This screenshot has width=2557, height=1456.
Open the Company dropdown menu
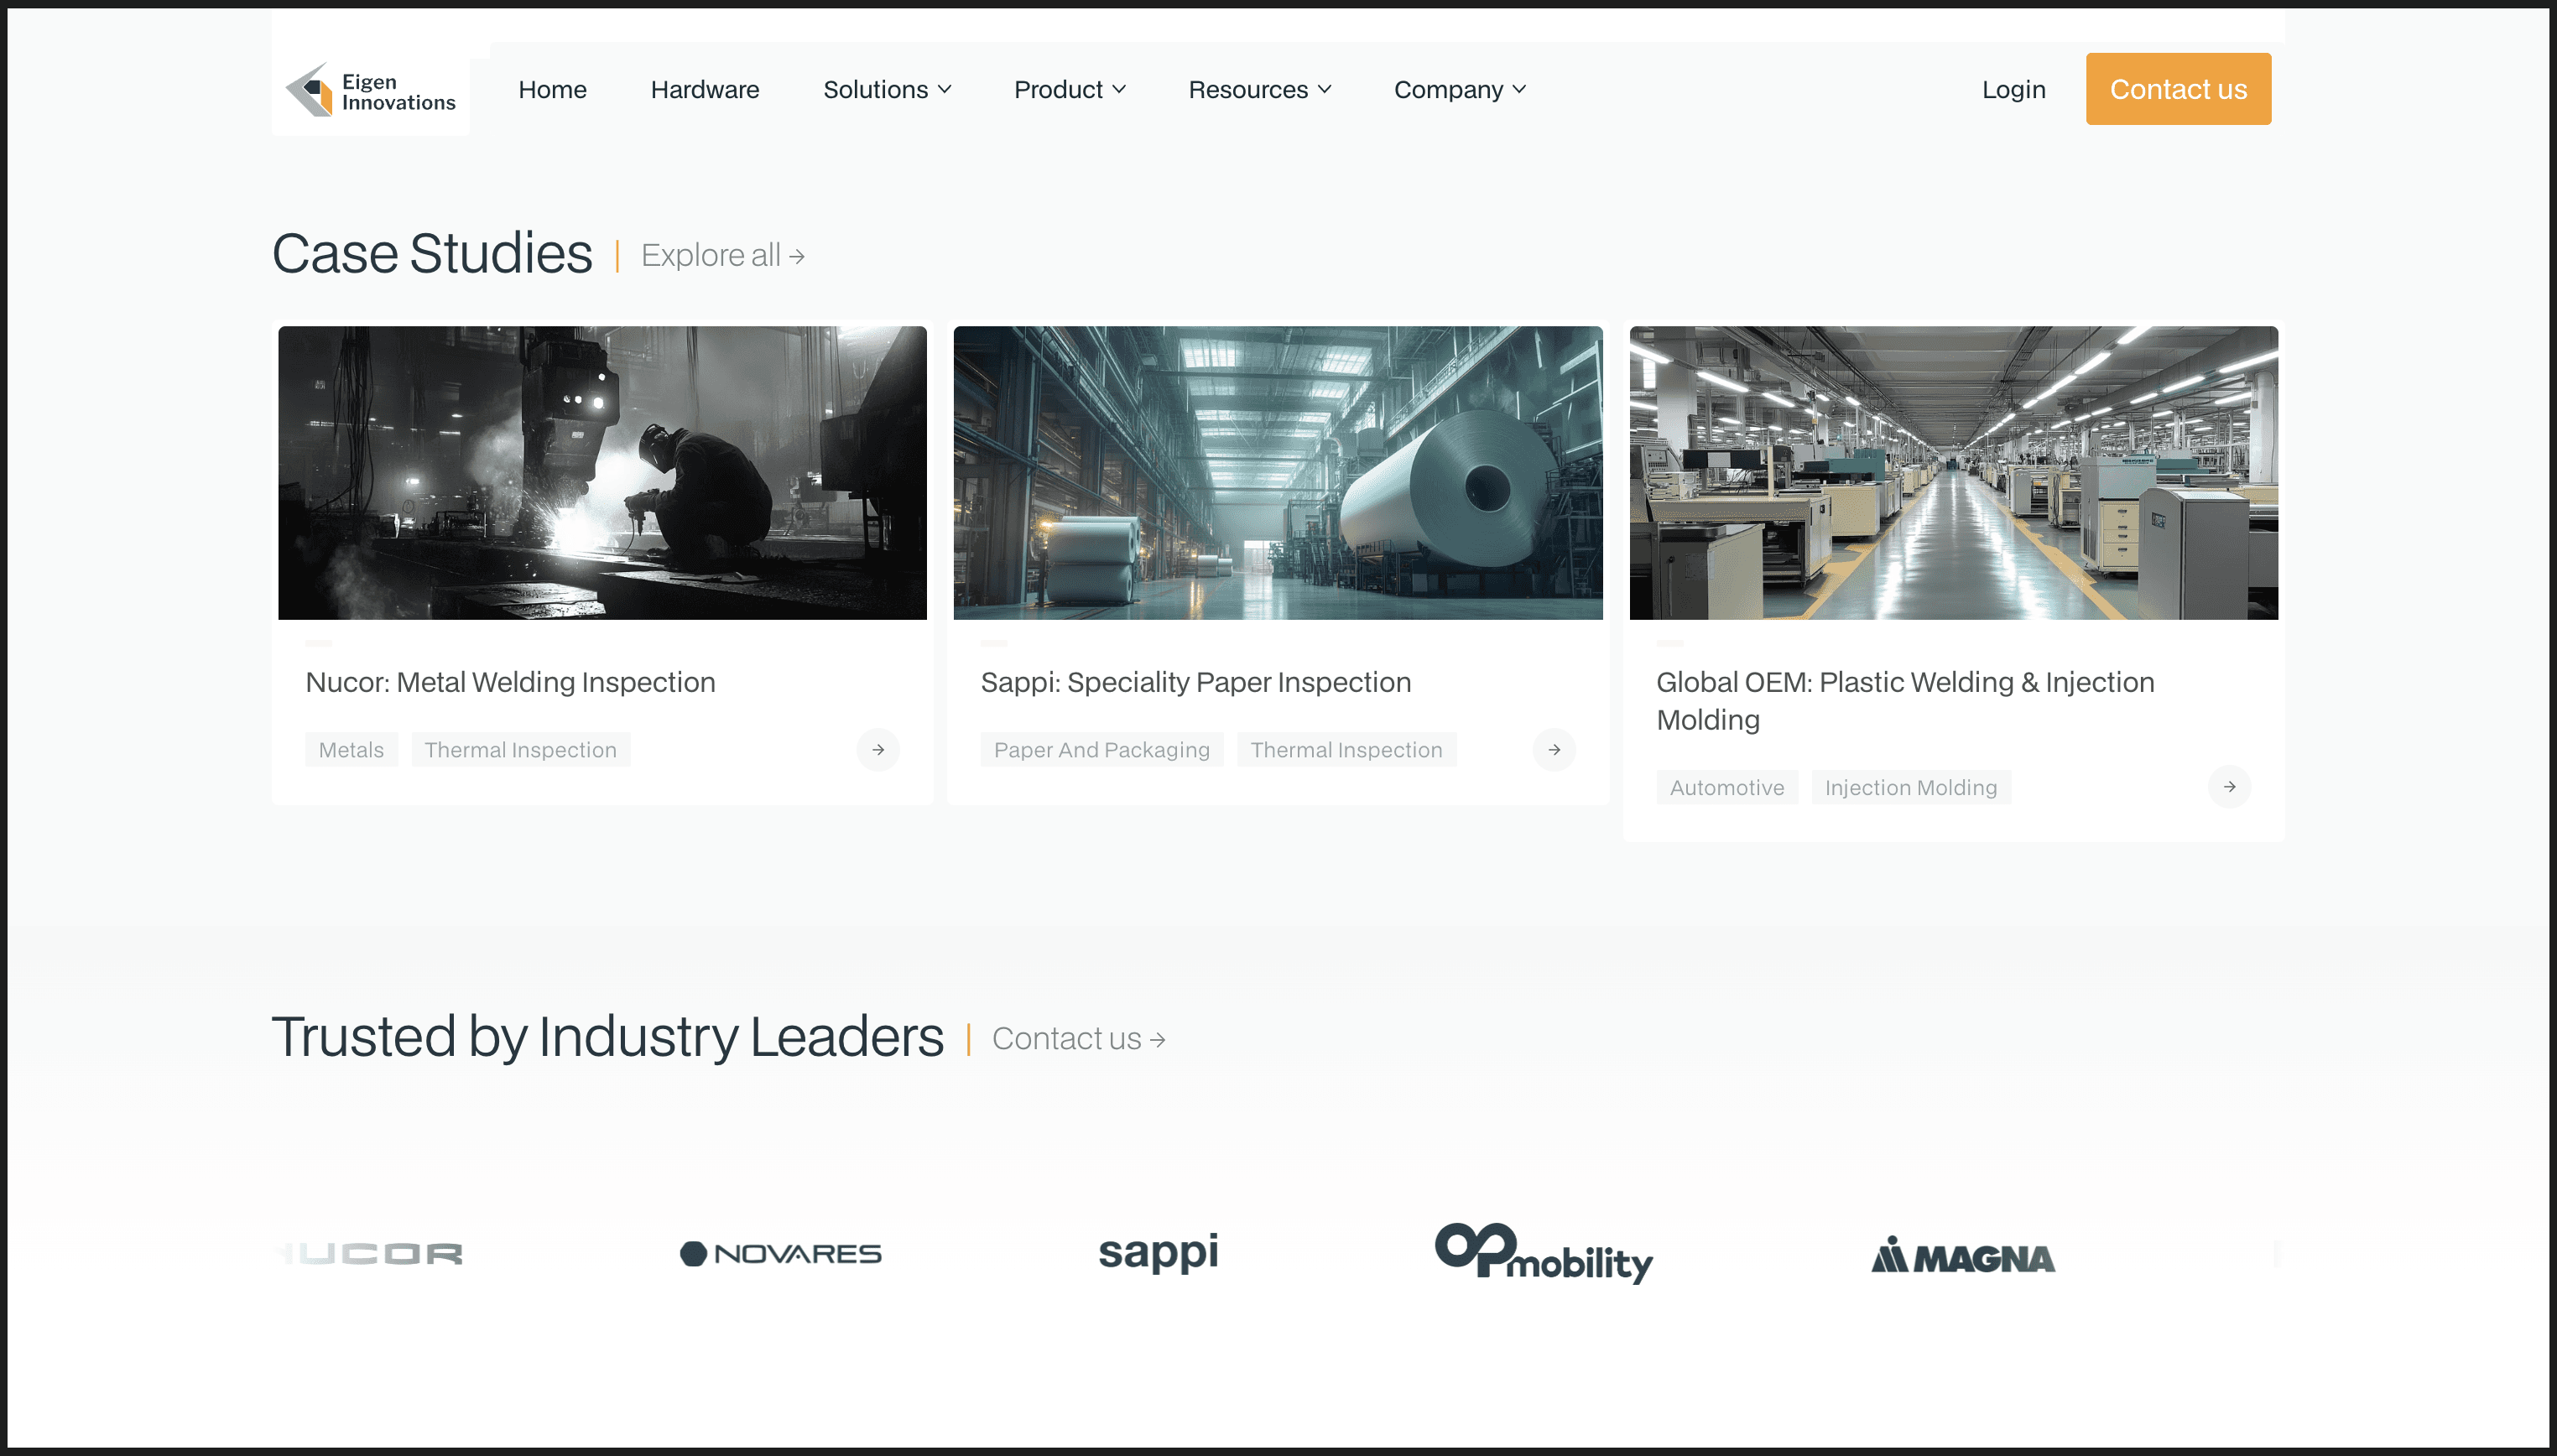point(1459,90)
